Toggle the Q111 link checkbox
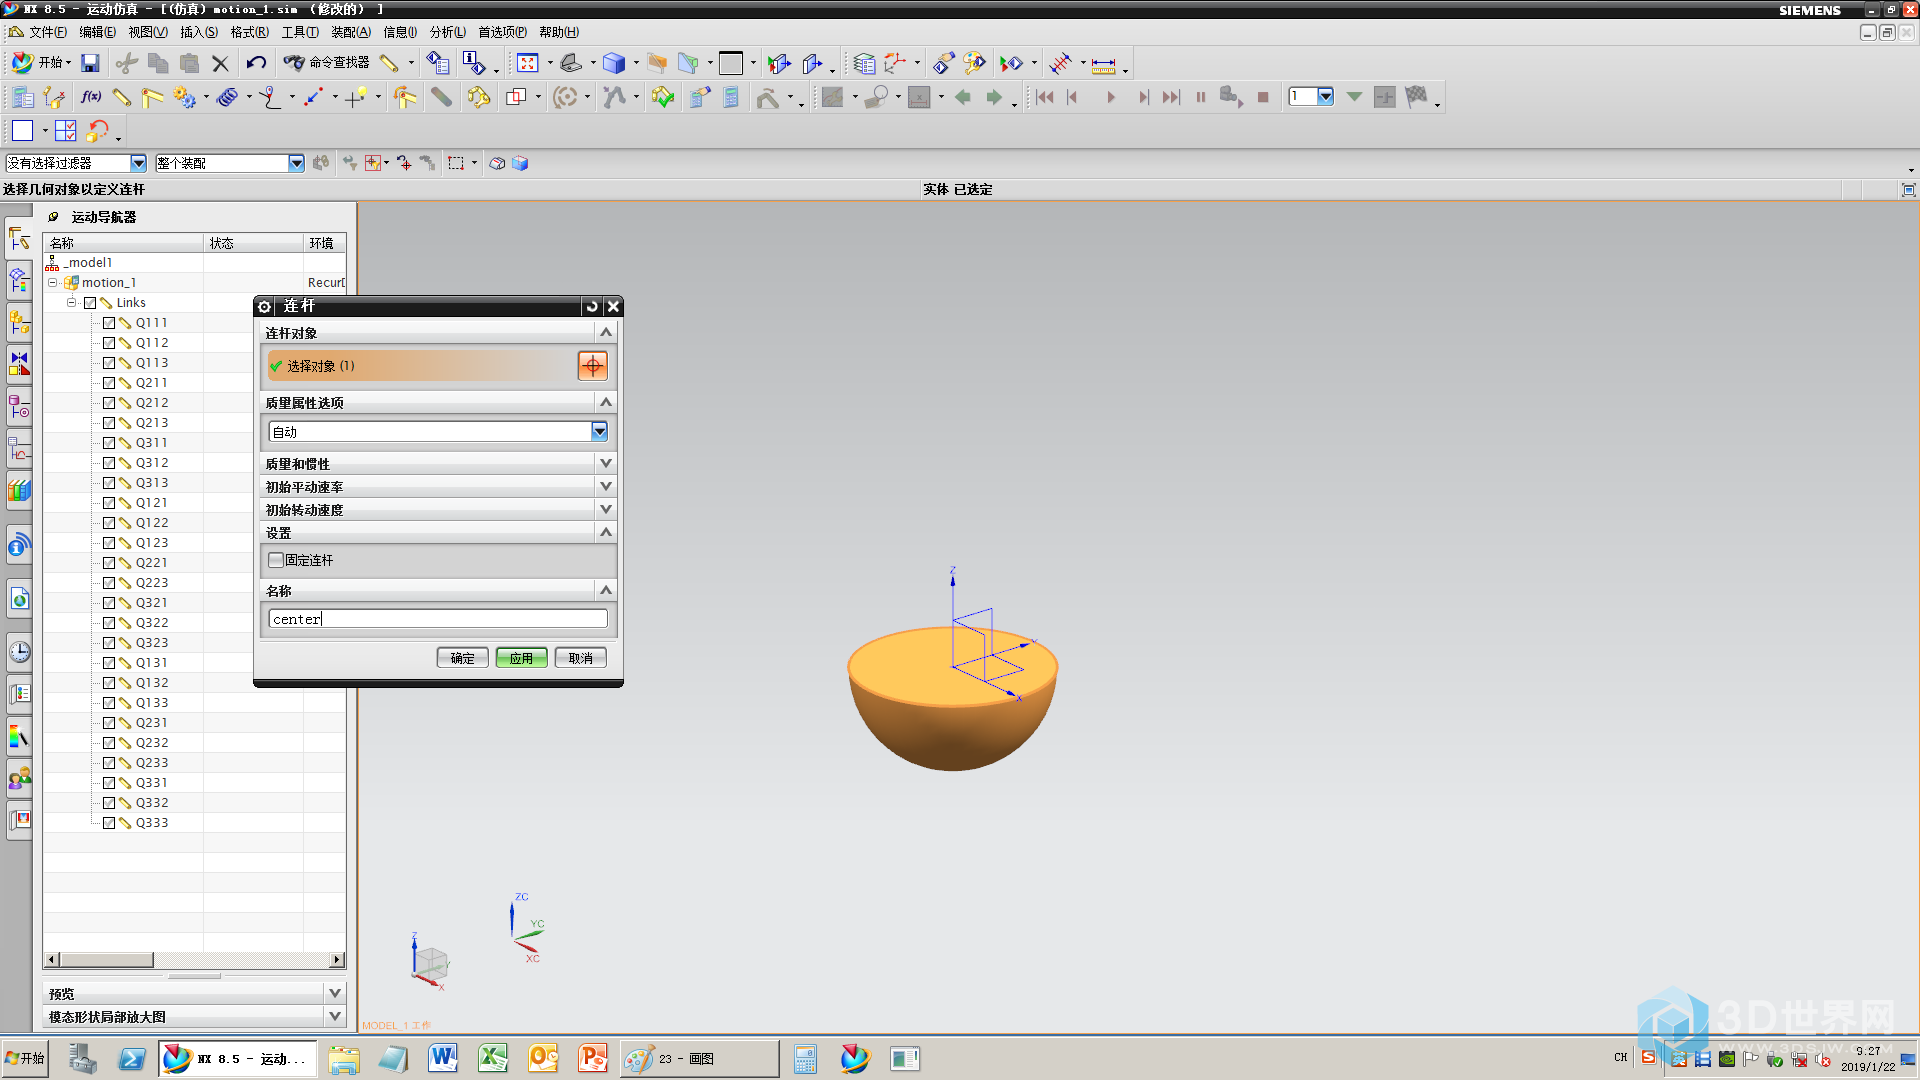The height and width of the screenshot is (1080, 1920). (109, 323)
